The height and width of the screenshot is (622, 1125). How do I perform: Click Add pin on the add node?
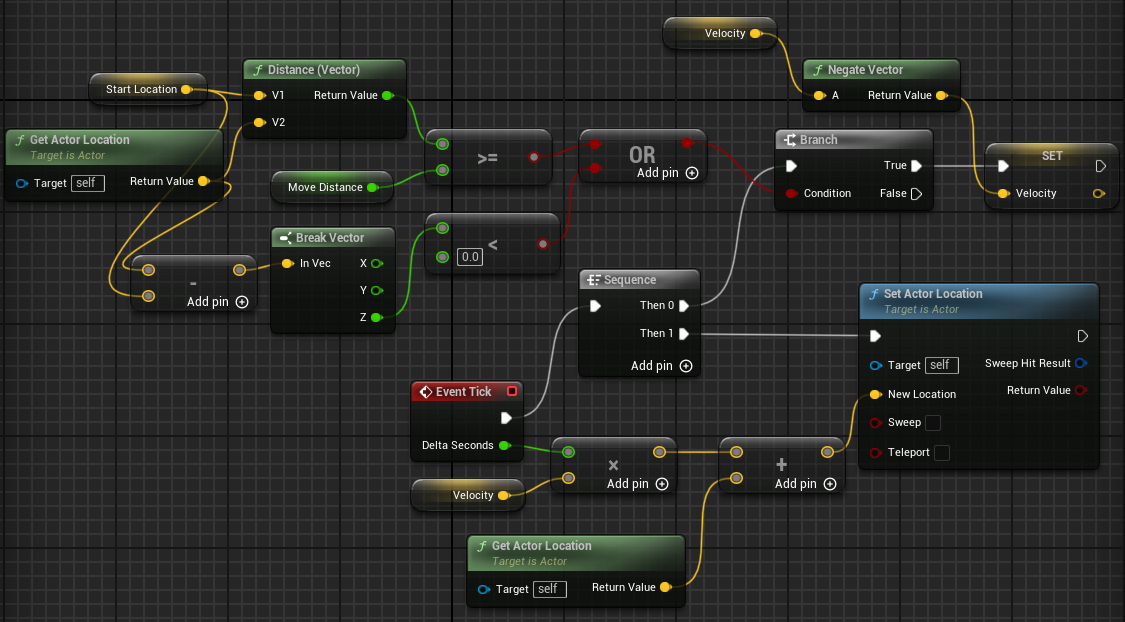[x=805, y=484]
